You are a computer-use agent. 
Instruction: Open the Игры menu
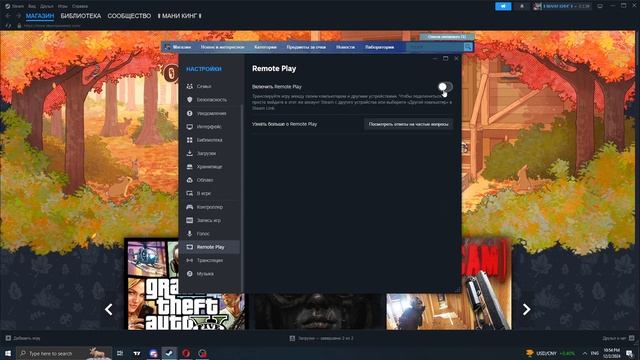[x=62, y=6]
